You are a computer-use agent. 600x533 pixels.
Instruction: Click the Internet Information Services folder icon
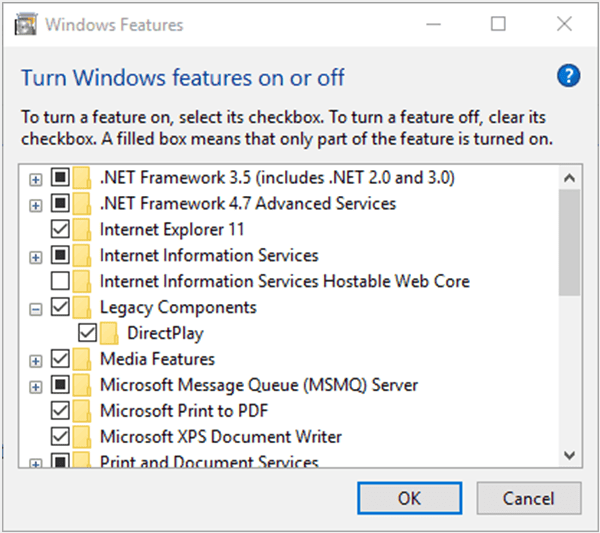click(84, 255)
